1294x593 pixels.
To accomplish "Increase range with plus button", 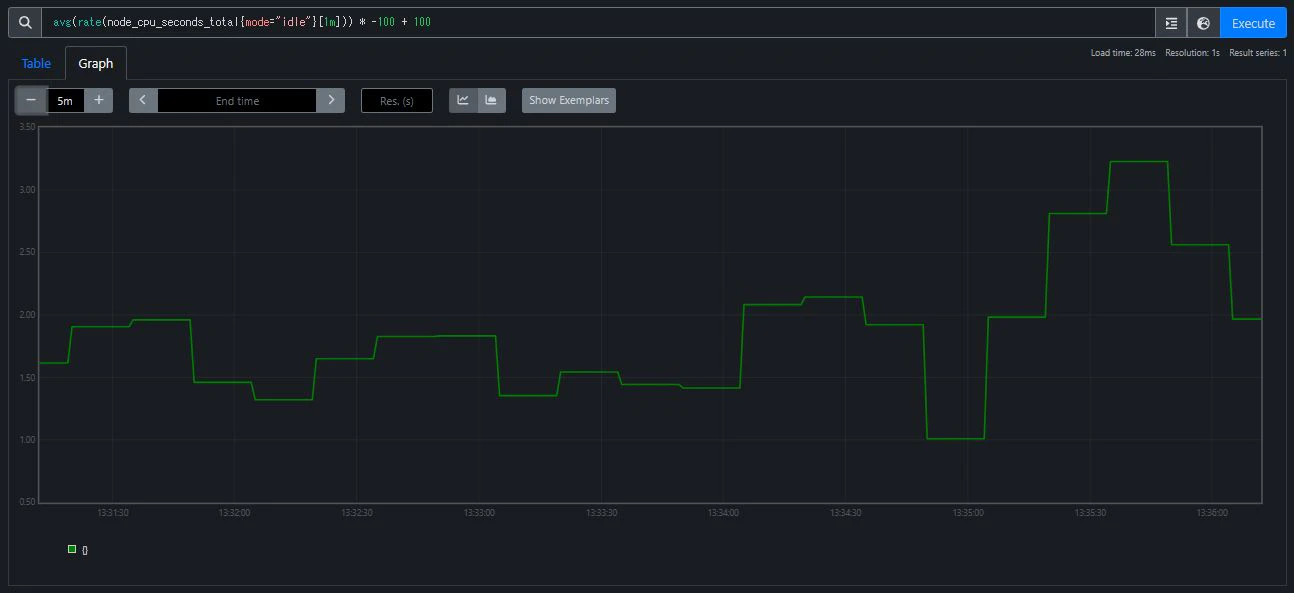I will (x=98, y=100).
